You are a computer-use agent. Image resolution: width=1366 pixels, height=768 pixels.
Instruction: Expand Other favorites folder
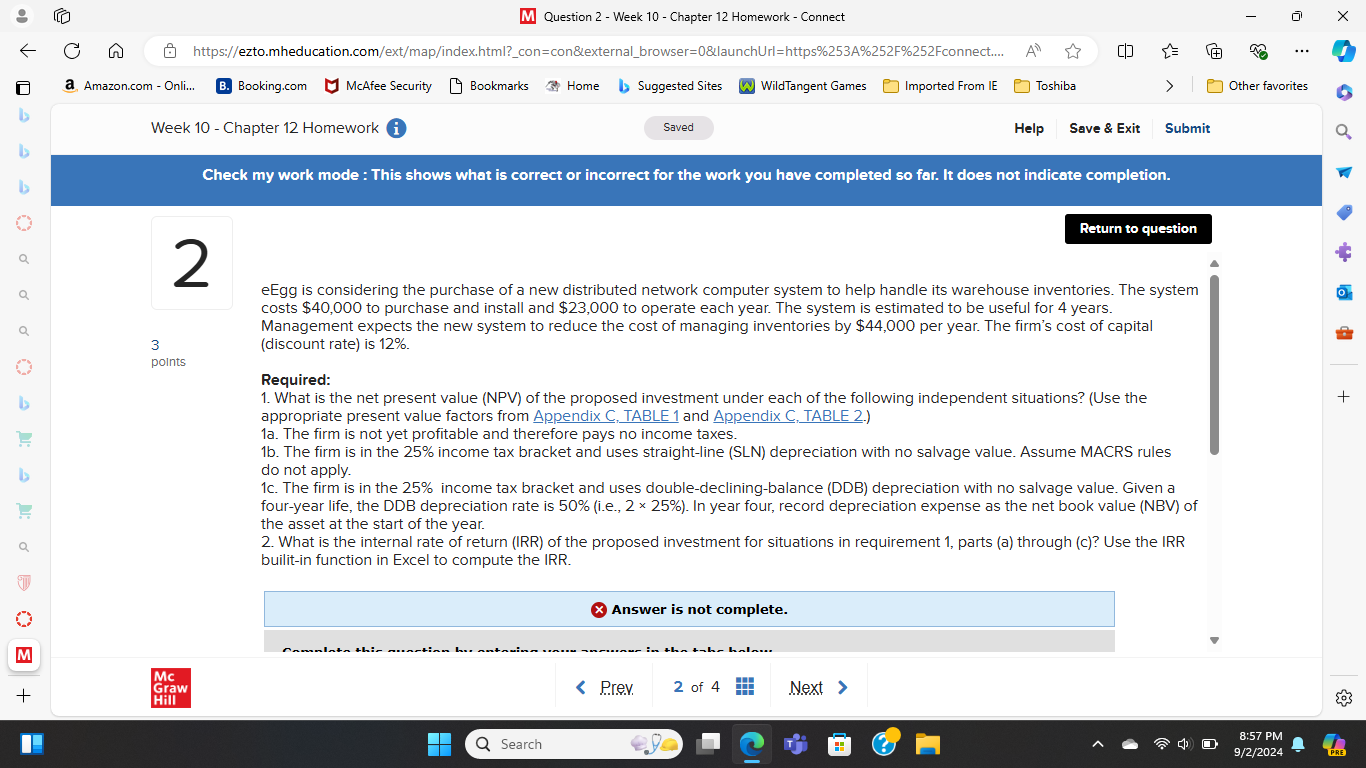(x=1257, y=86)
